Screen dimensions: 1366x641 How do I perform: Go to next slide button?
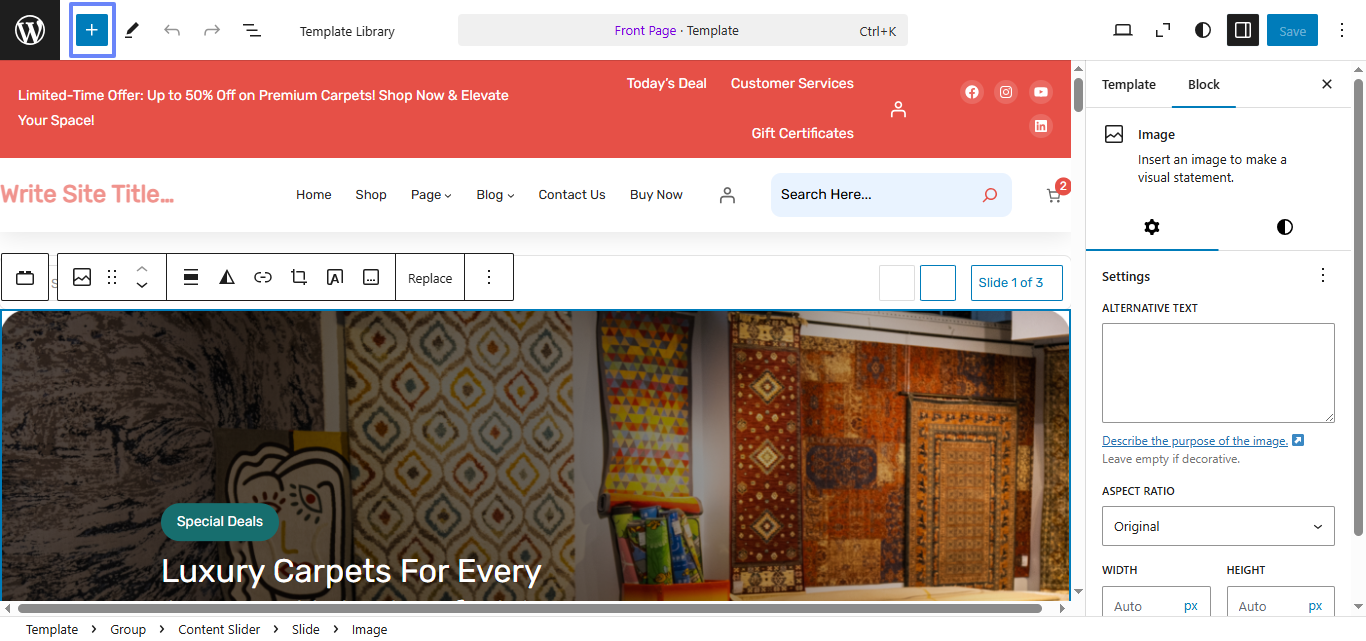click(938, 283)
